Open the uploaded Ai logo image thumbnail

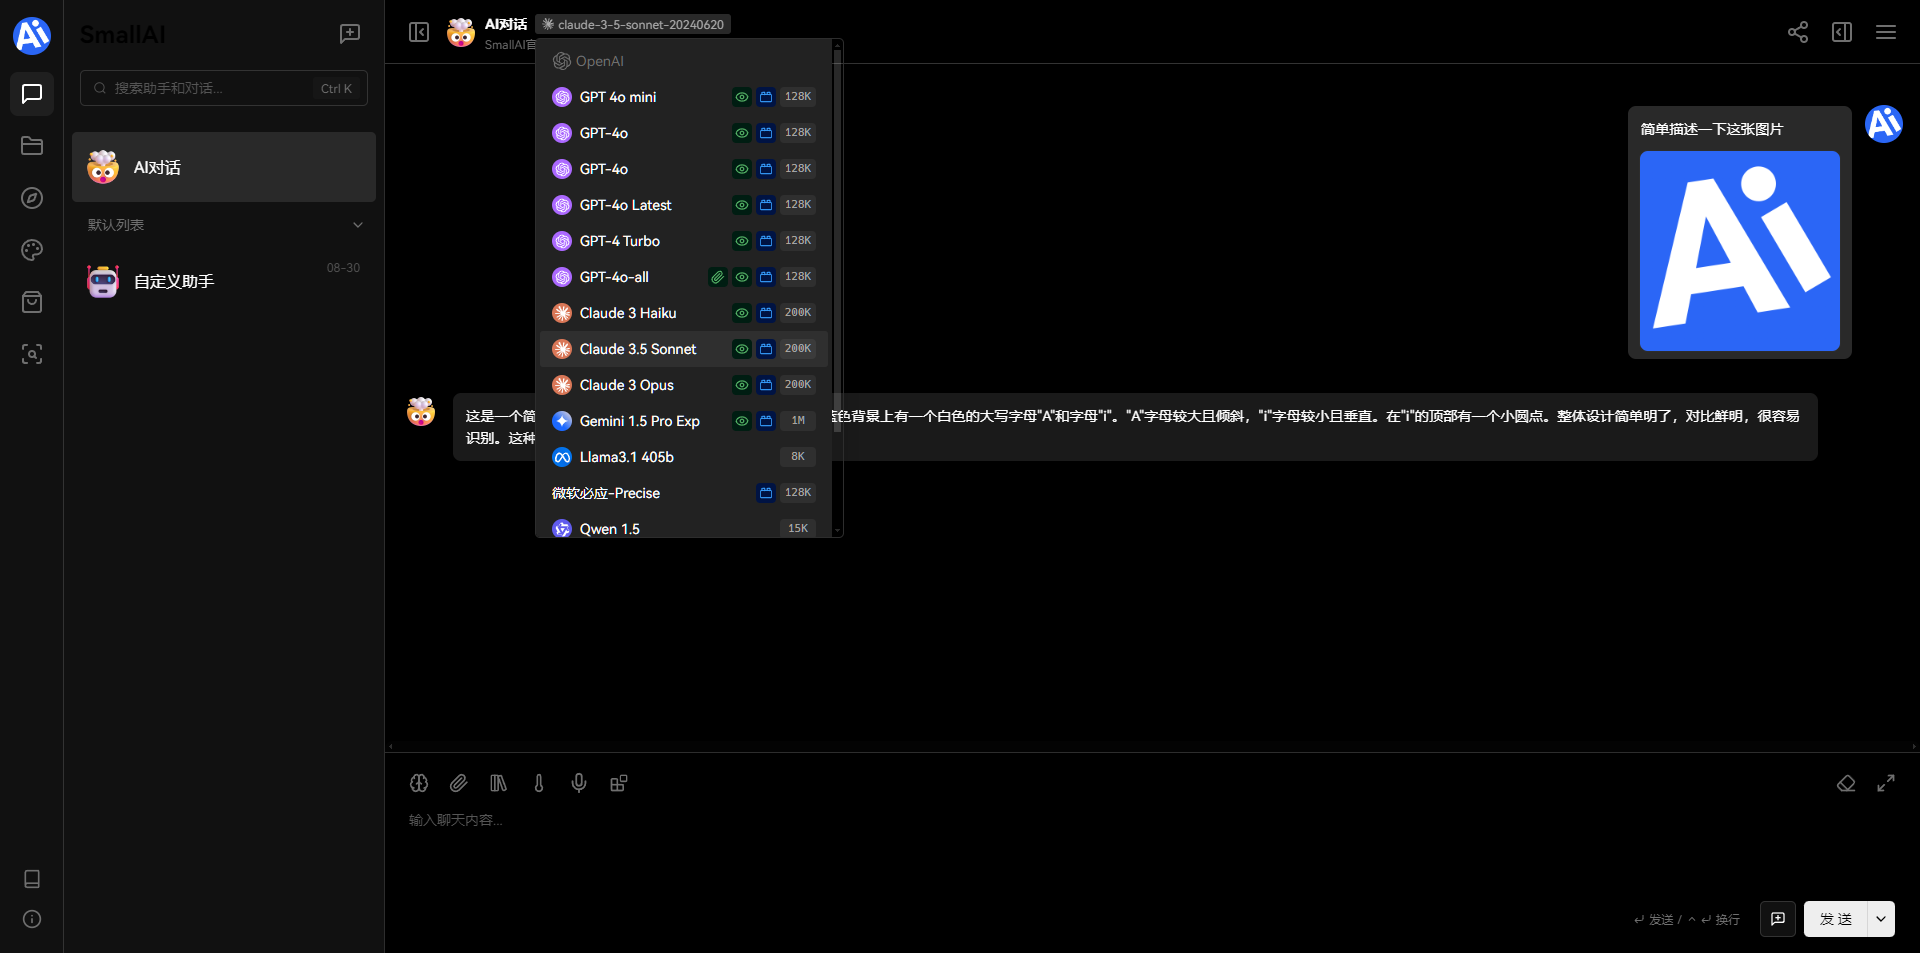click(x=1740, y=251)
